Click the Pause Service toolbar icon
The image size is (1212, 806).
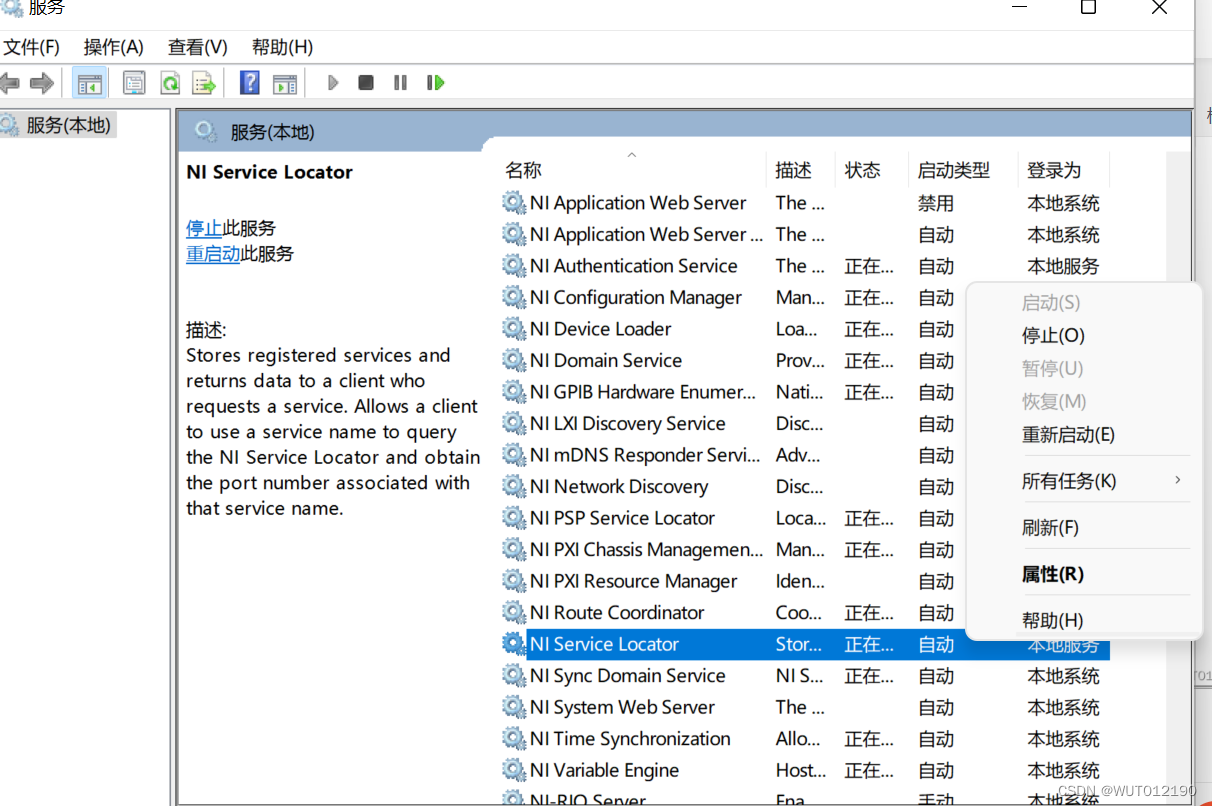[x=400, y=83]
